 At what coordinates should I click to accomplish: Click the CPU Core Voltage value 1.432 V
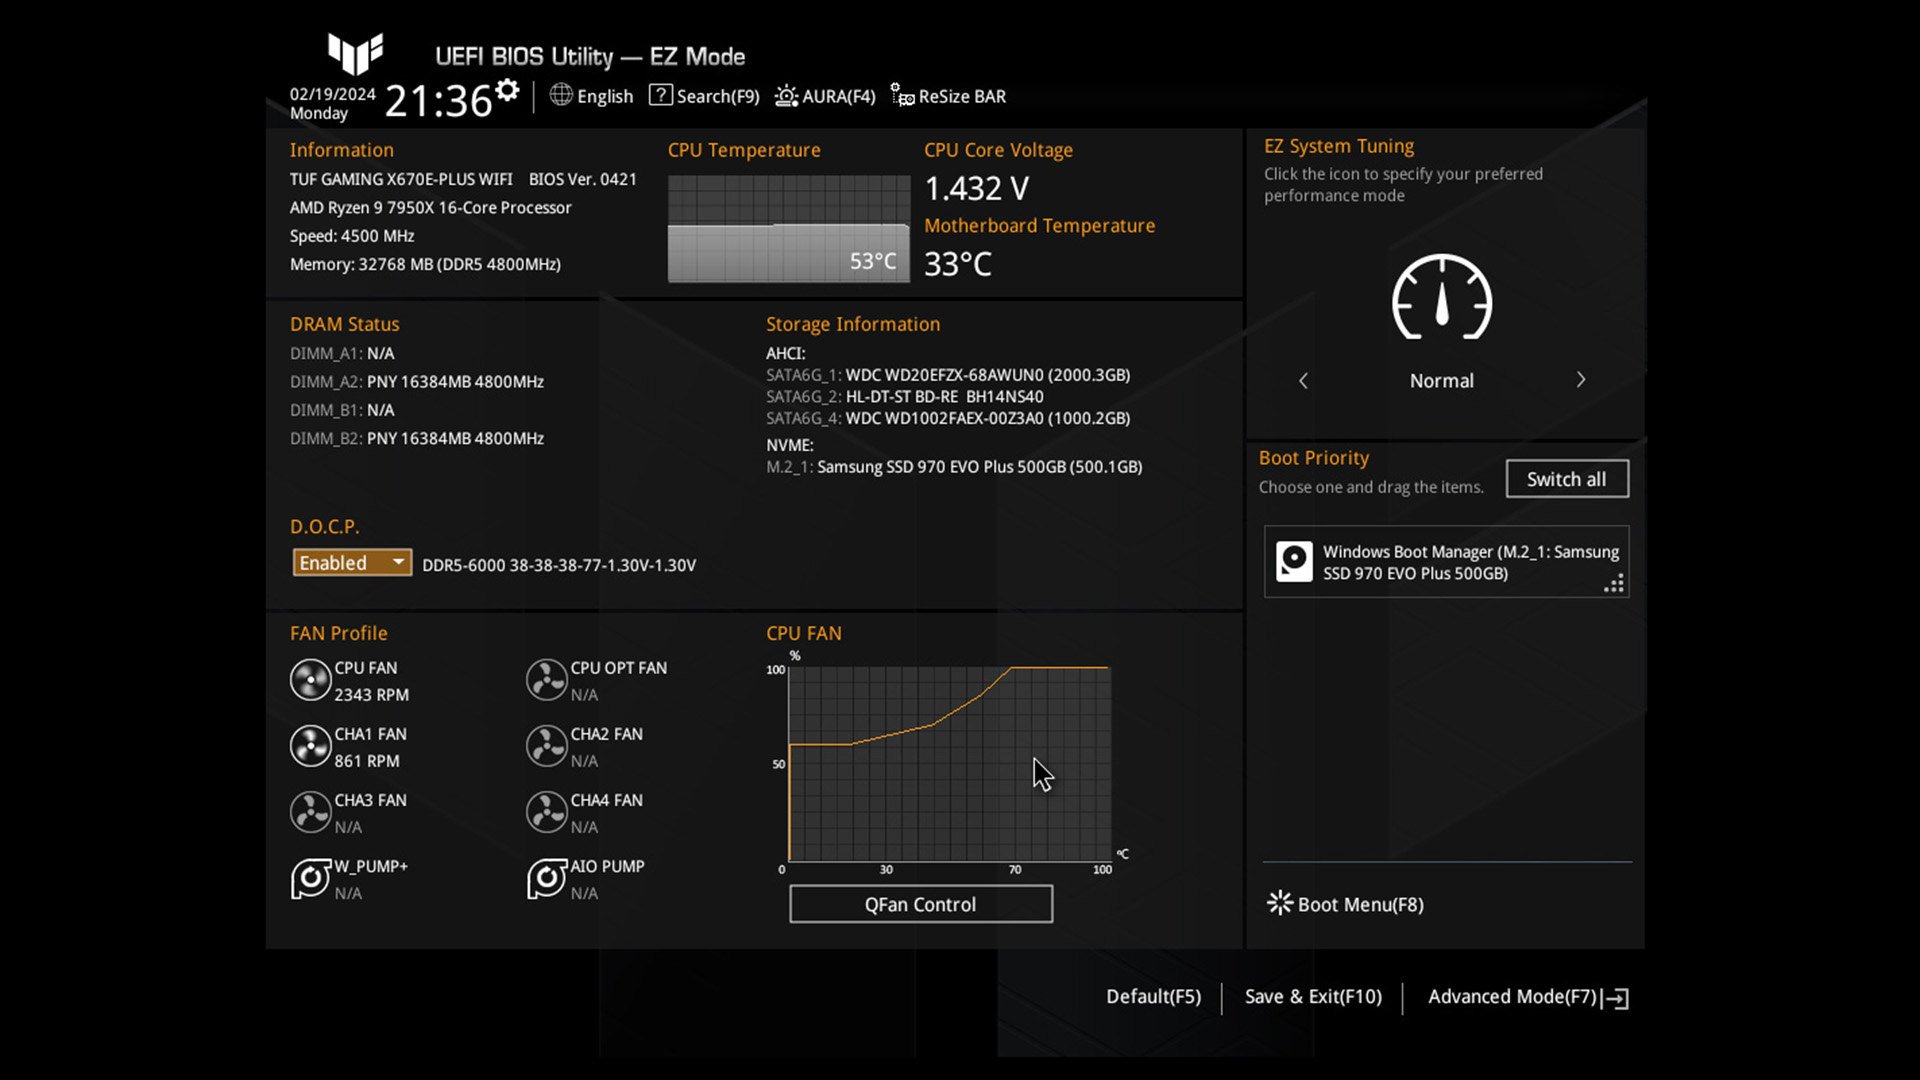pyautogui.click(x=976, y=188)
